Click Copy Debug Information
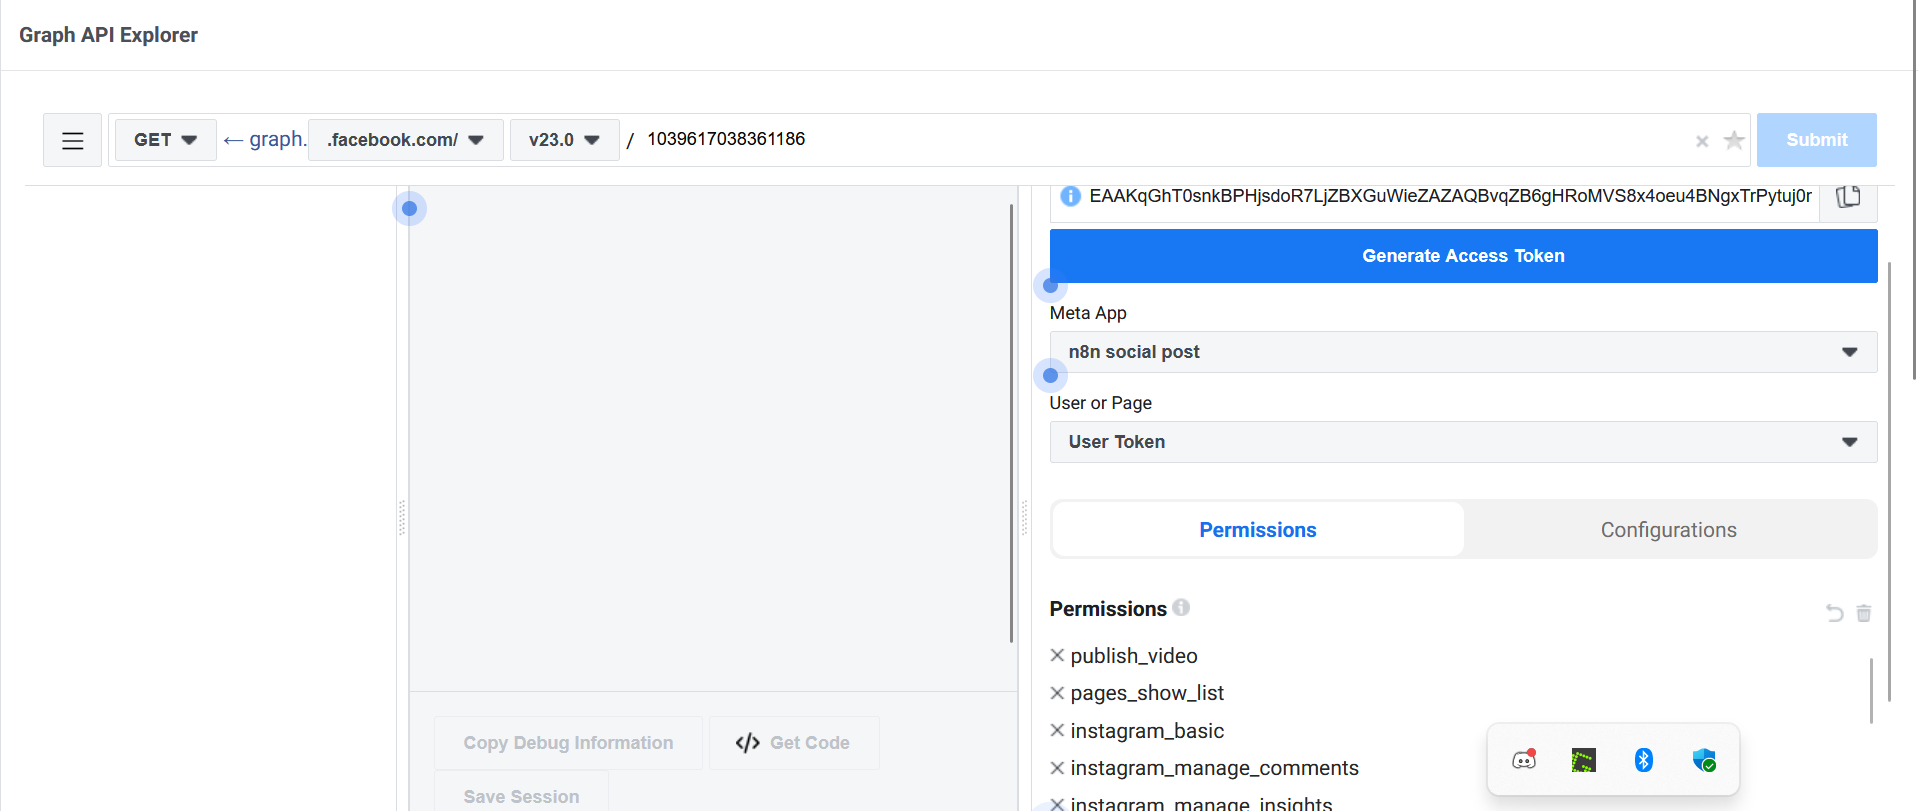The width and height of the screenshot is (1918, 811). tap(568, 743)
